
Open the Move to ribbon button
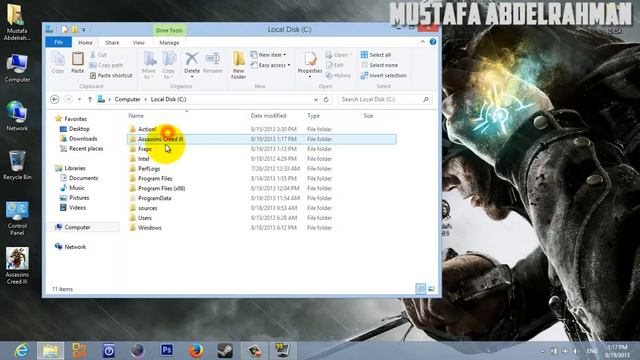149,65
